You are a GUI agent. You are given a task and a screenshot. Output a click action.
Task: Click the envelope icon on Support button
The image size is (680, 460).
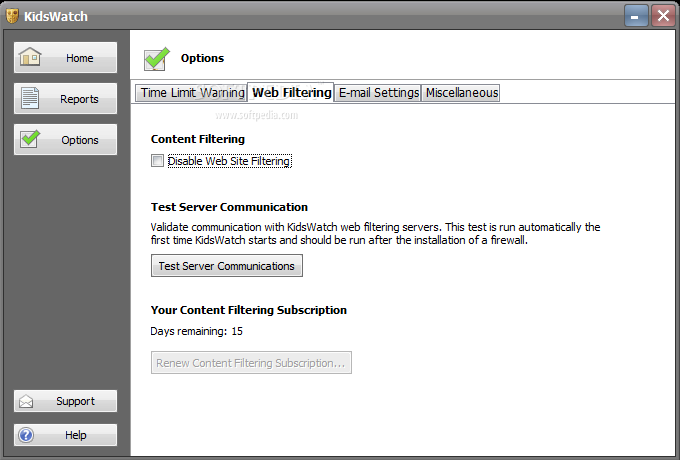tap(26, 401)
